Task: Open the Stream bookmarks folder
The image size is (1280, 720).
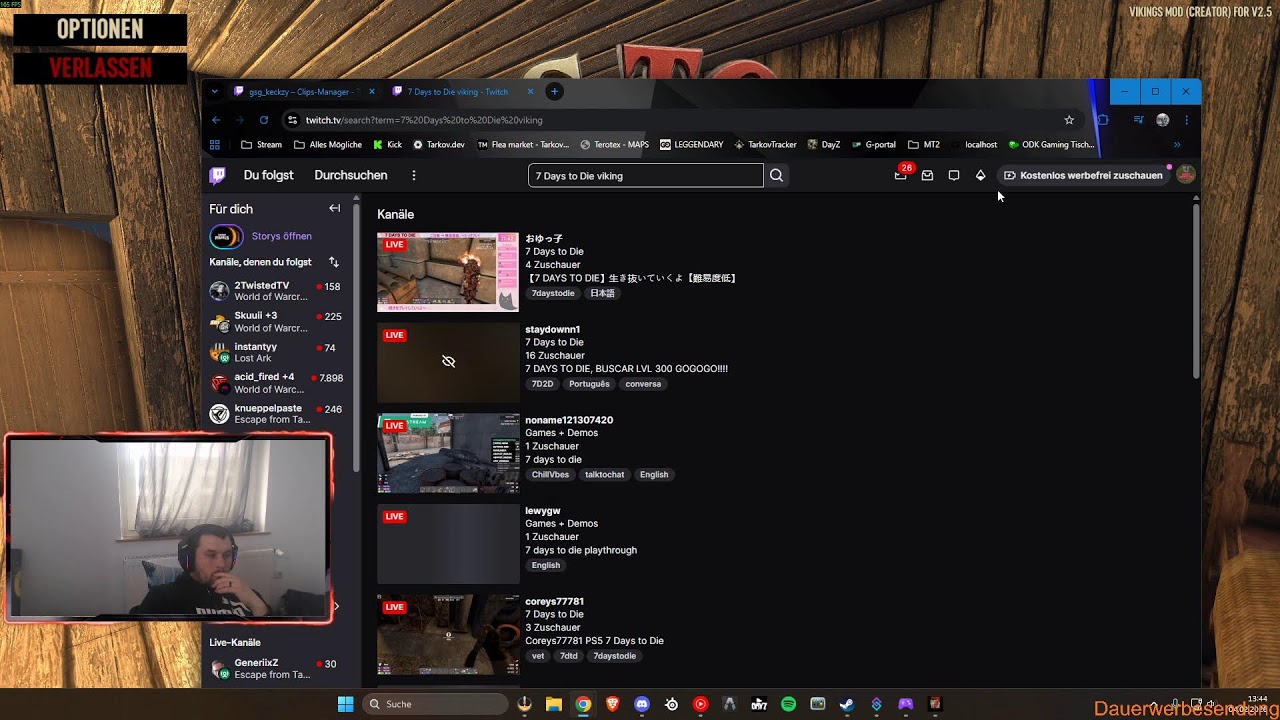Action: (262, 145)
